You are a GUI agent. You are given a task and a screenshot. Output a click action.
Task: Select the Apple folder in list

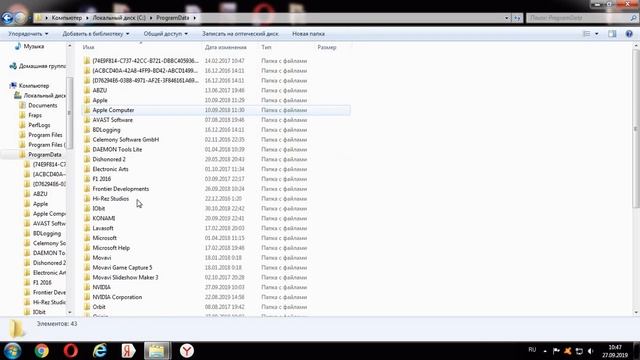tap(100, 100)
